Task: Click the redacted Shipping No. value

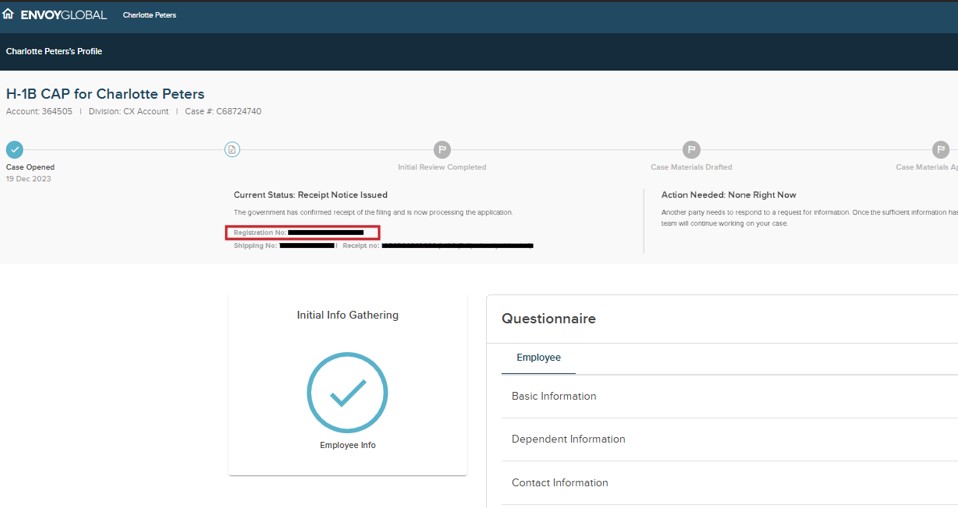Action: (307, 246)
